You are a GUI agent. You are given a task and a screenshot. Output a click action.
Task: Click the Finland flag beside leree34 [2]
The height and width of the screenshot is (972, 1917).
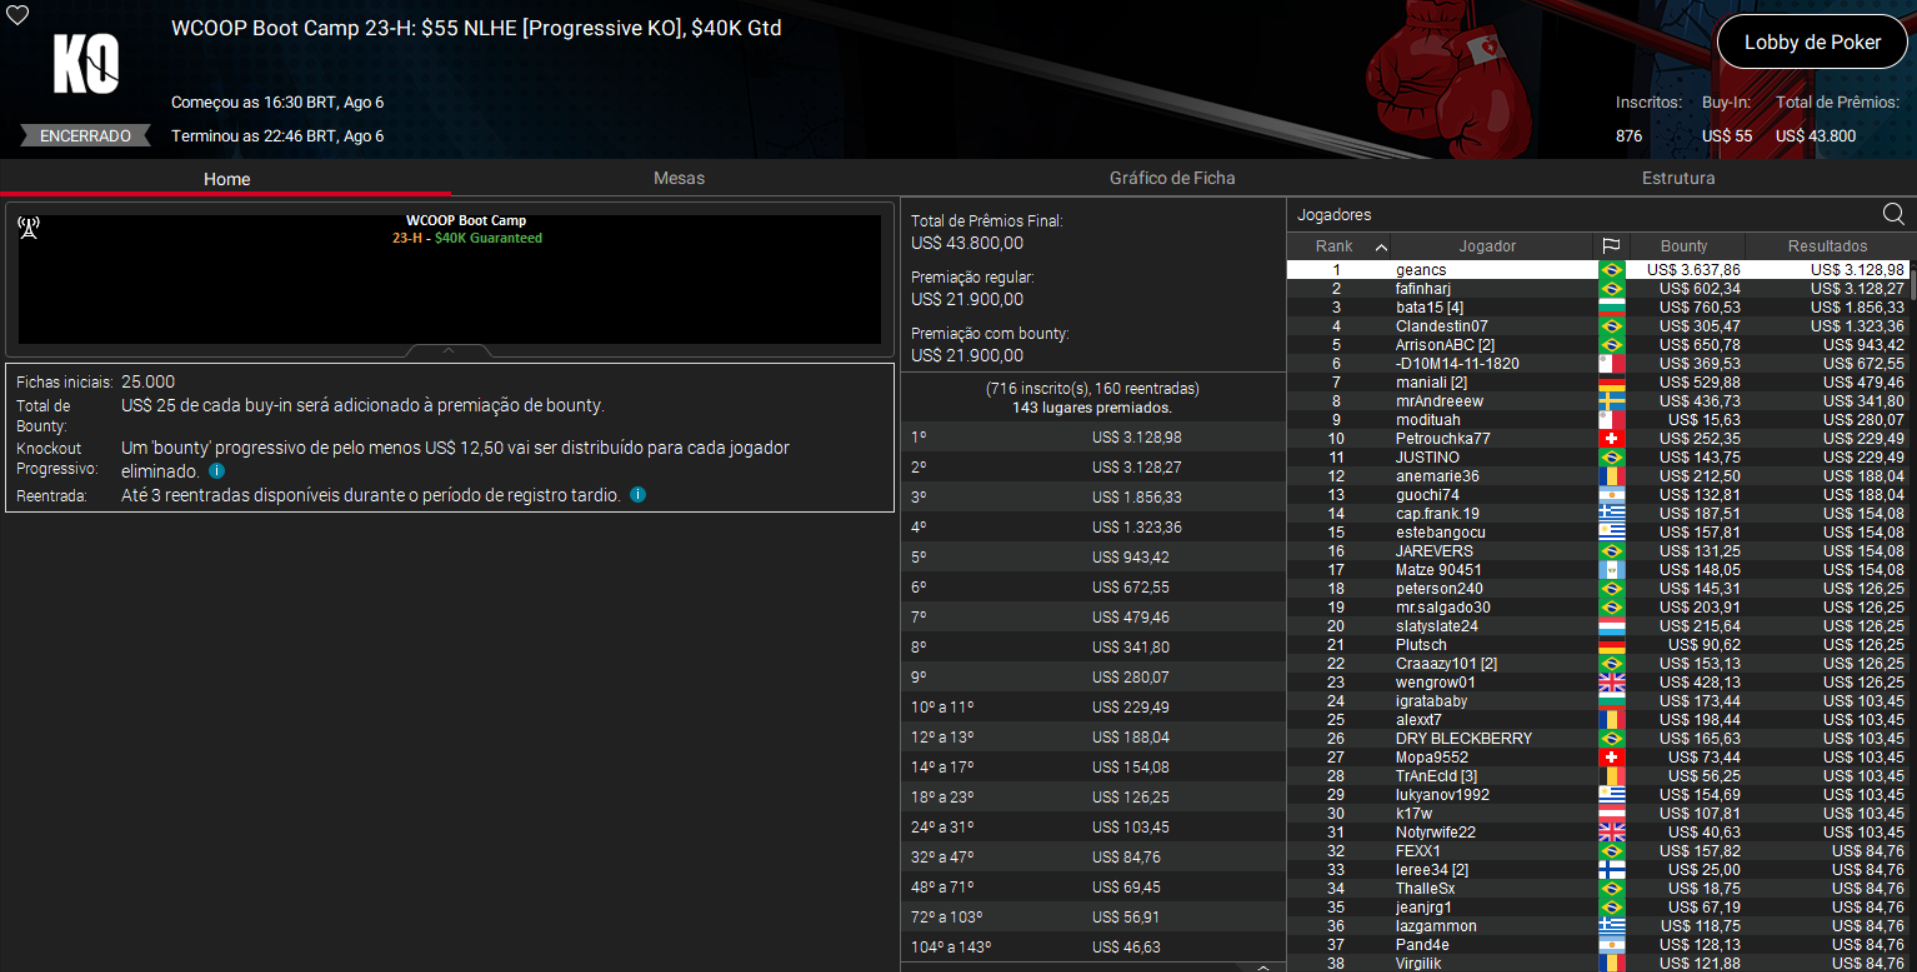click(1611, 870)
